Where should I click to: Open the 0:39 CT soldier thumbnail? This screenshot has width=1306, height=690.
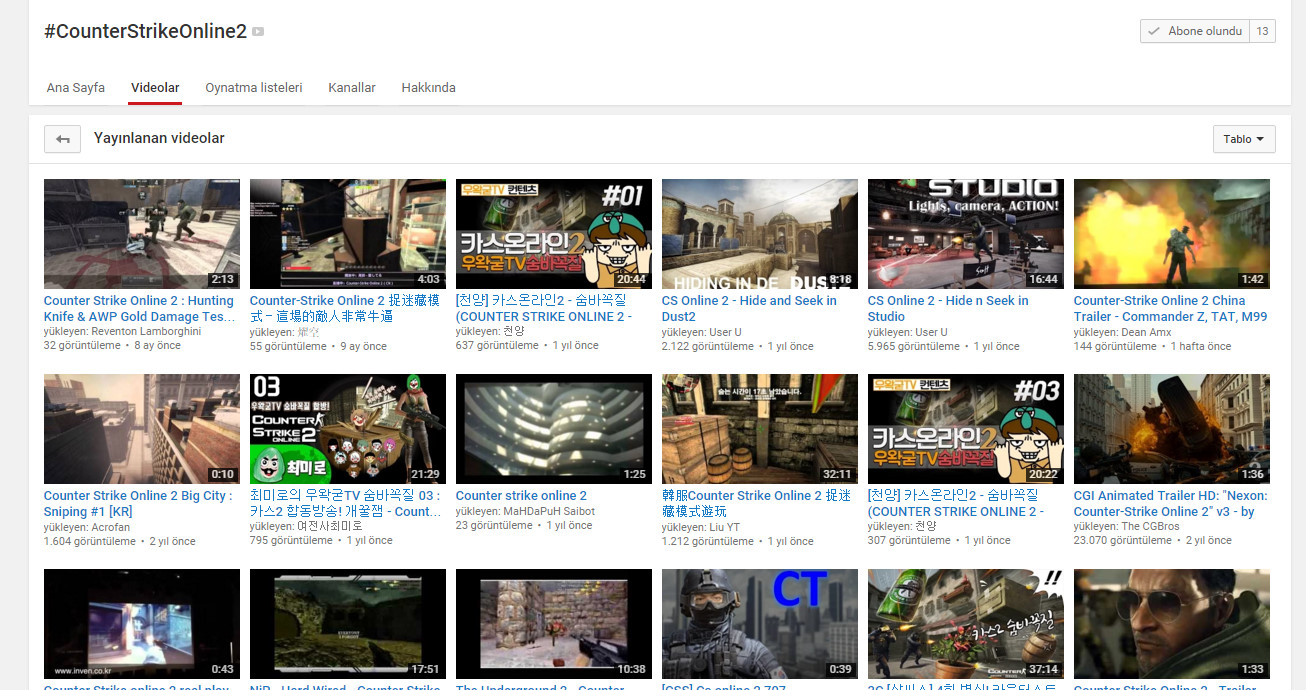(760, 624)
